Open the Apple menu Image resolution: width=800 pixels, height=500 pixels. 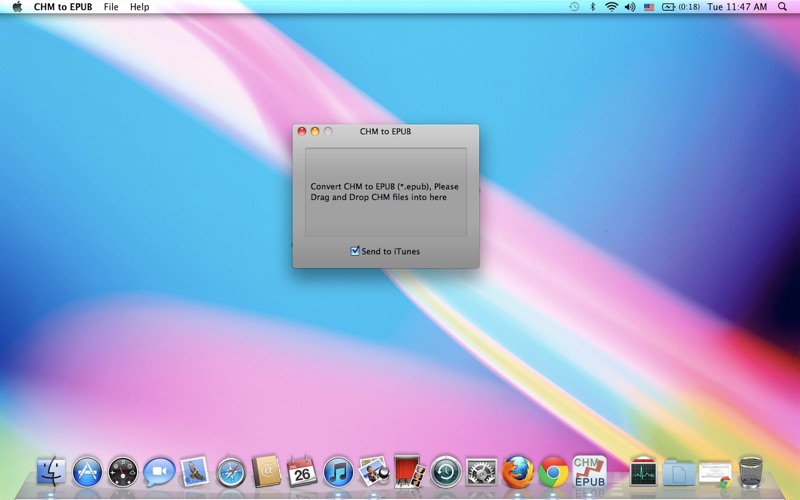[x=17, y=7]
